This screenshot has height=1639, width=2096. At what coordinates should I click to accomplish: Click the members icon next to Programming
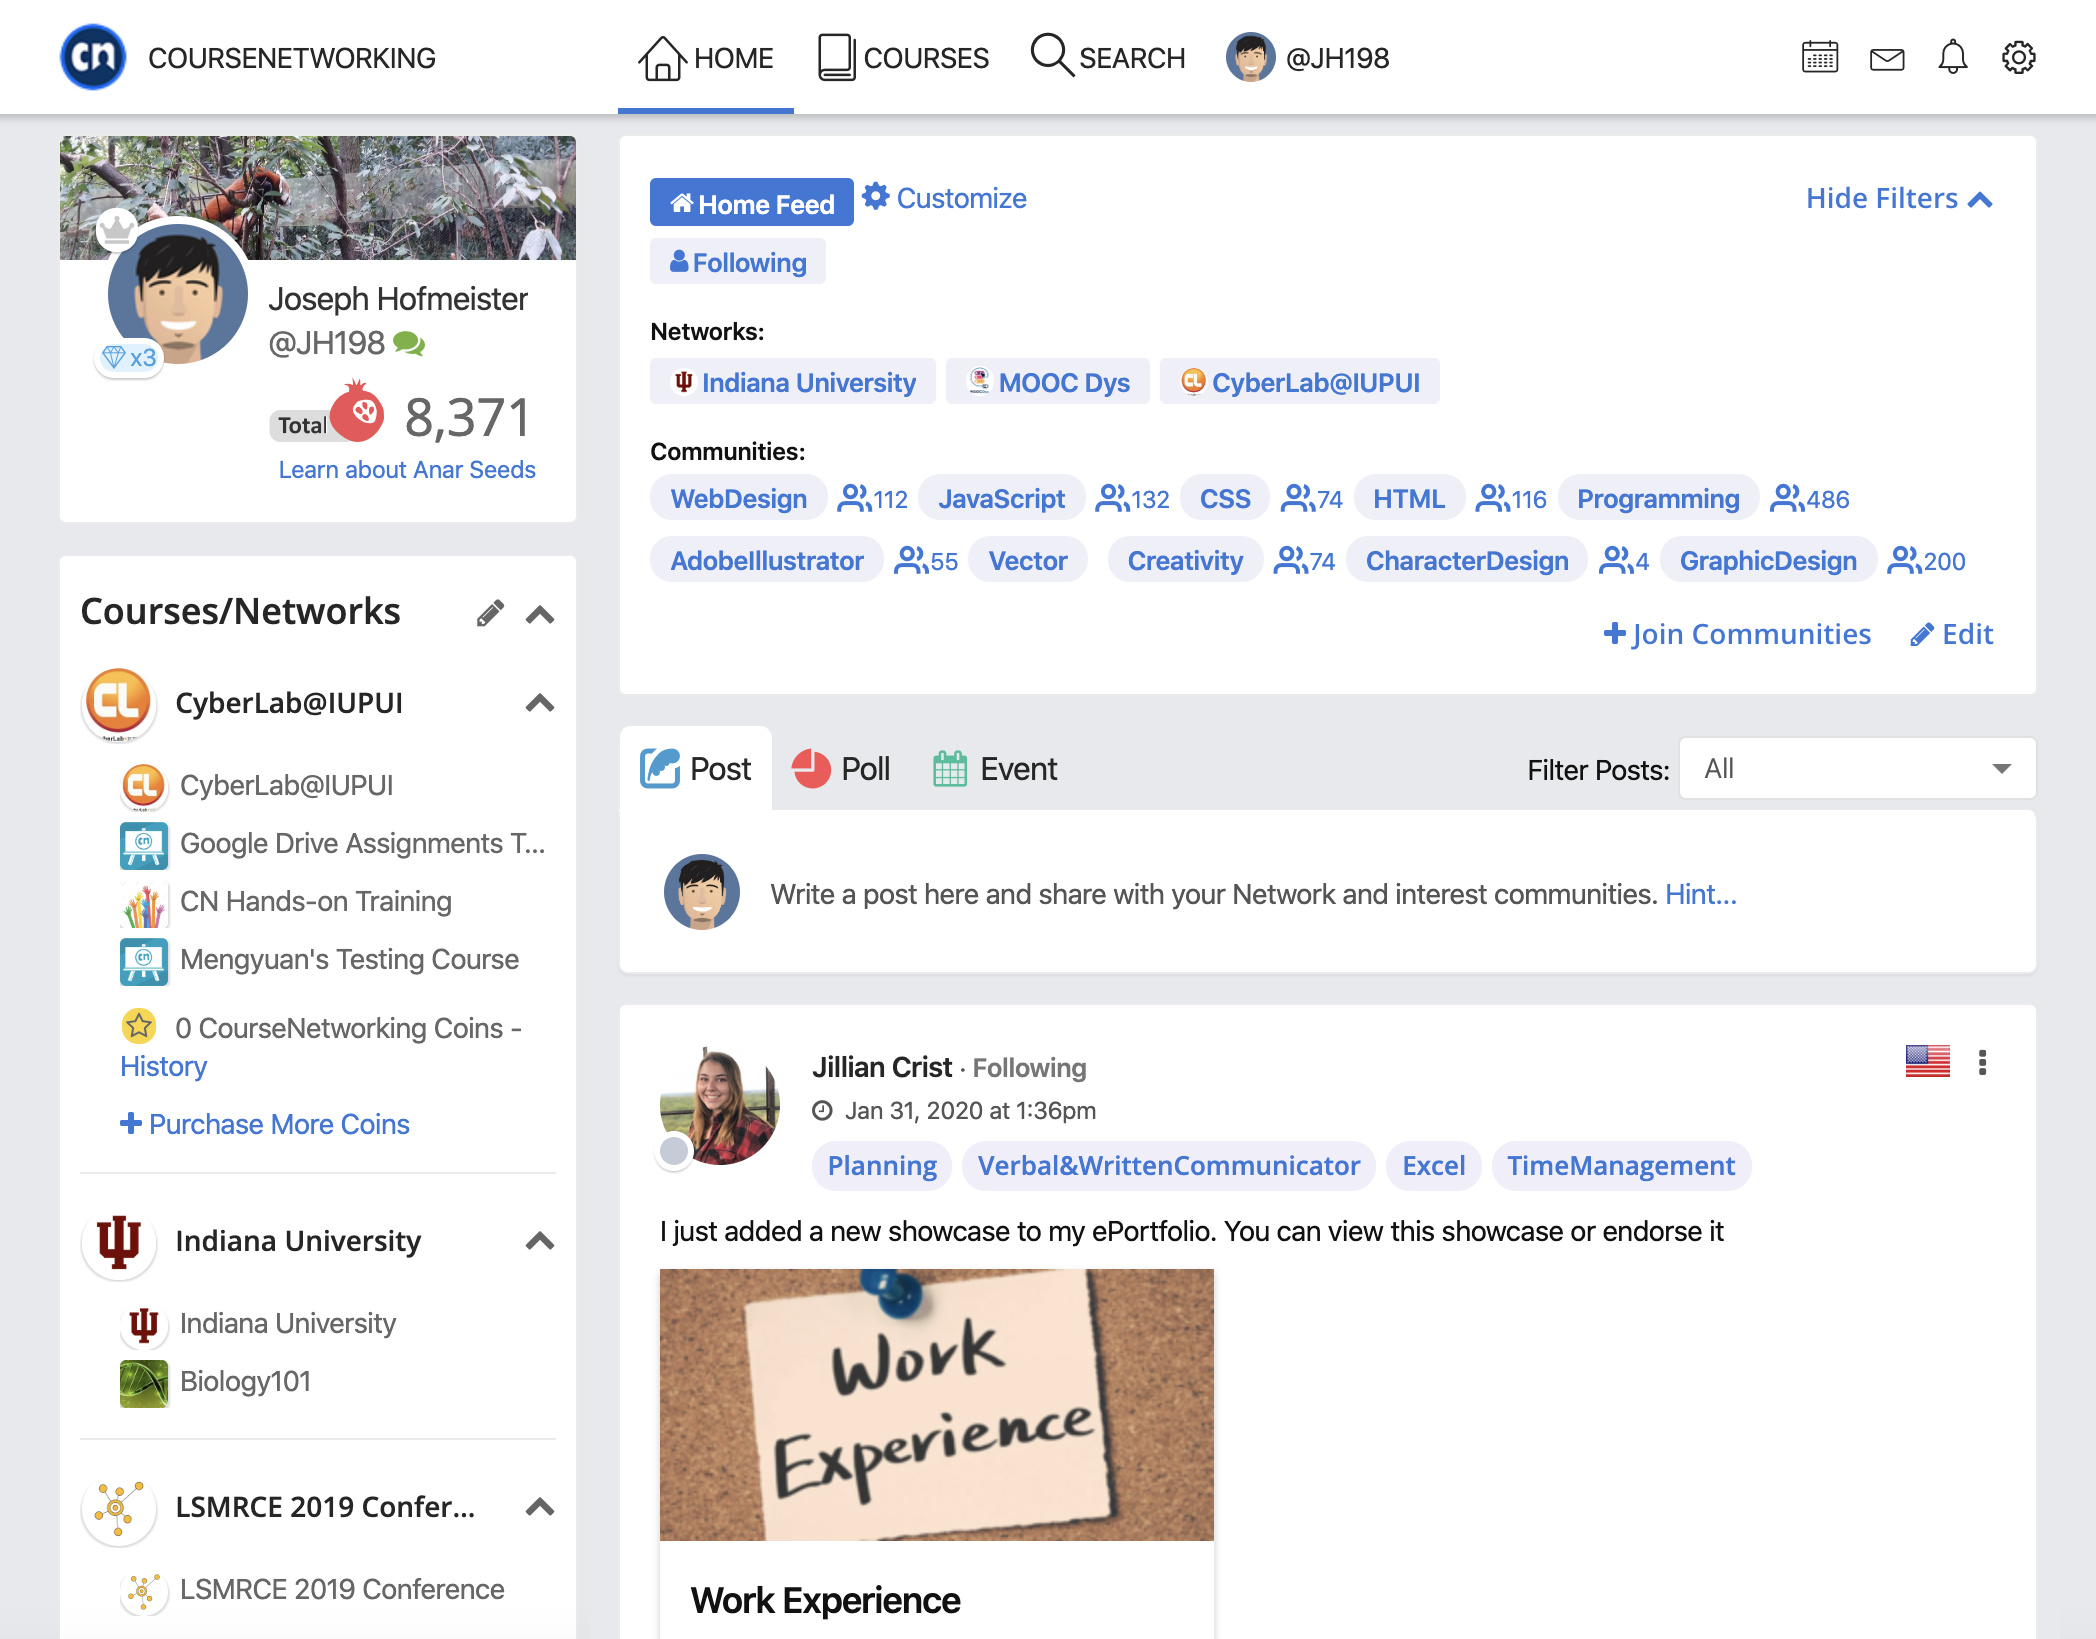[1786, 498]
